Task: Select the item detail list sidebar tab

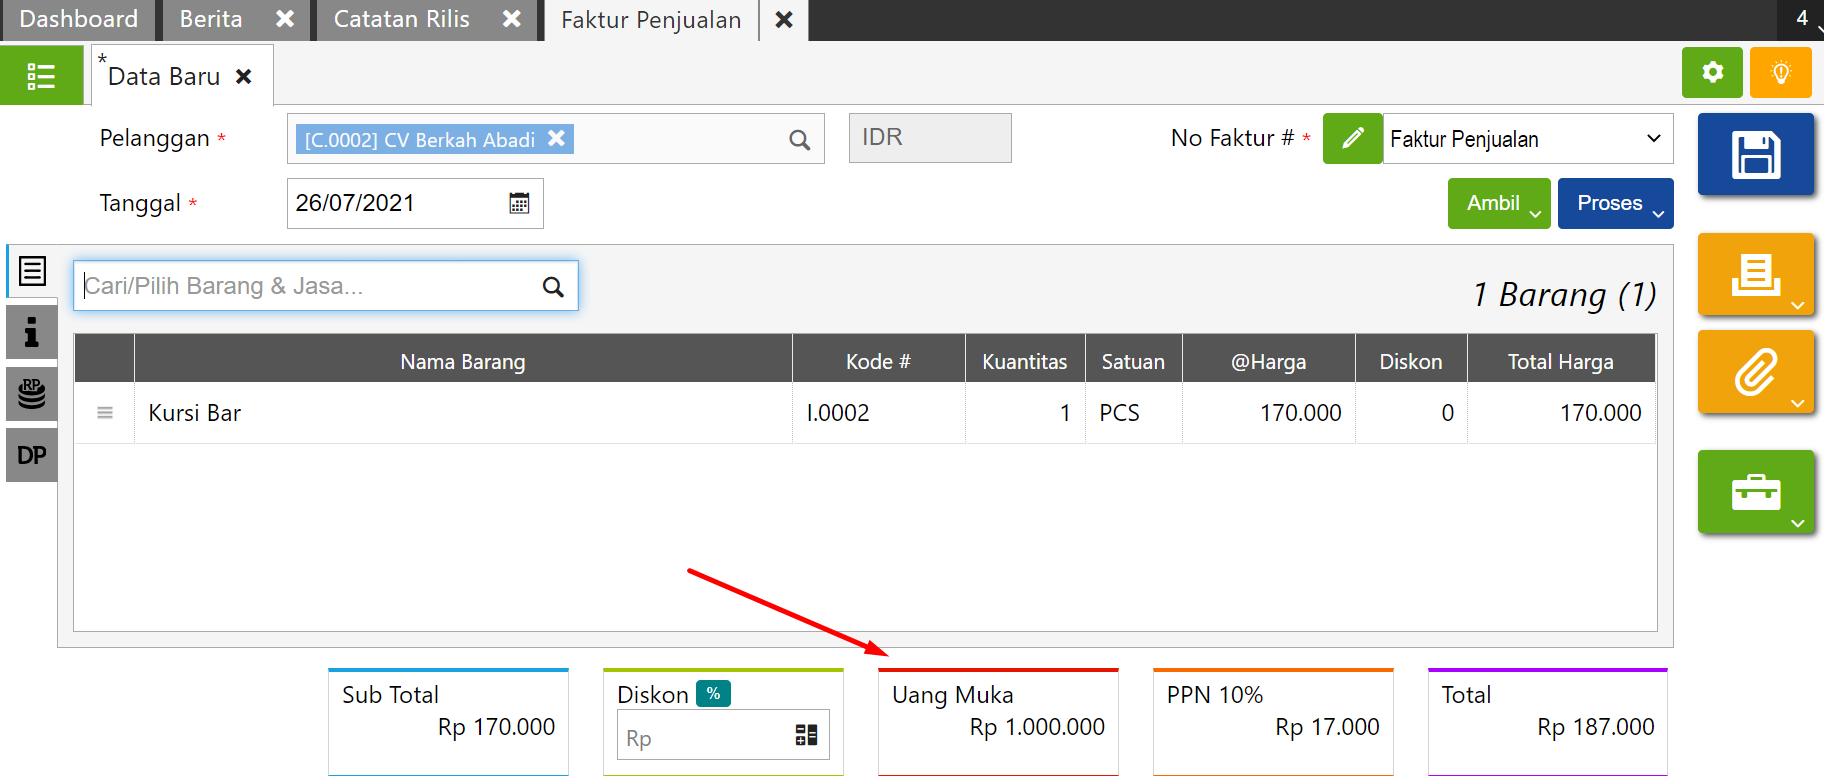Action: [x=32, y=271]
